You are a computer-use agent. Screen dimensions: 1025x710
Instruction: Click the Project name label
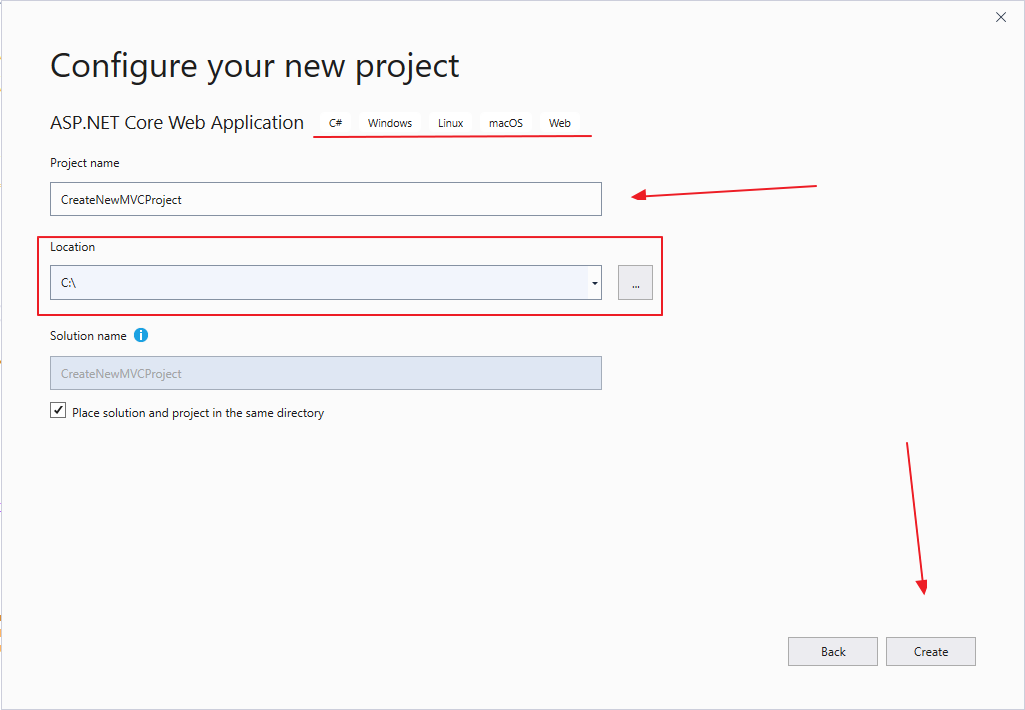click(85, 163)
